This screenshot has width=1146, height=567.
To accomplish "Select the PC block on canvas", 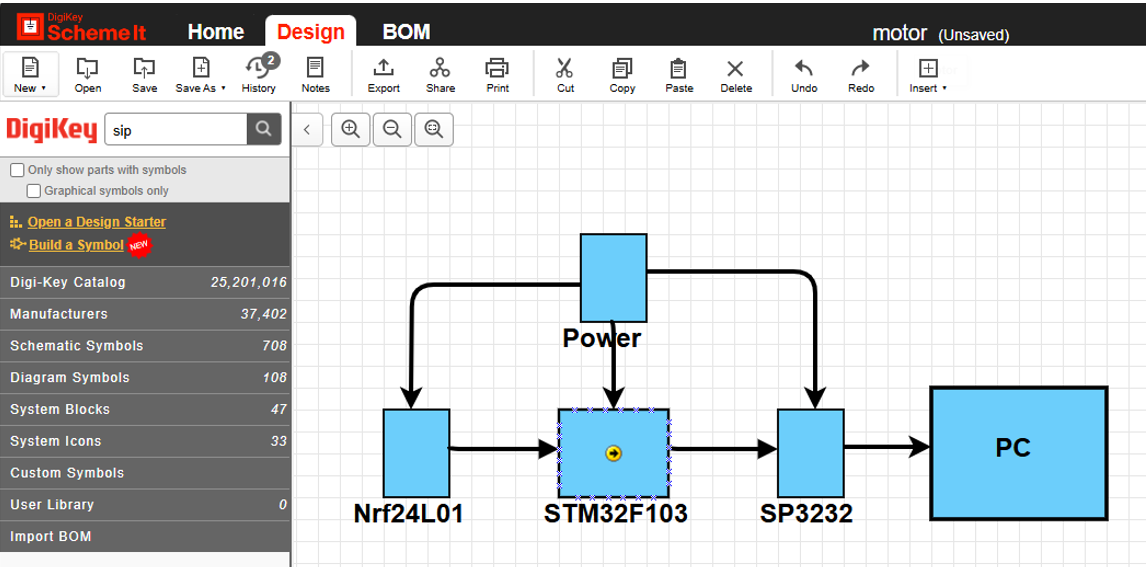I will (1019, 453).
